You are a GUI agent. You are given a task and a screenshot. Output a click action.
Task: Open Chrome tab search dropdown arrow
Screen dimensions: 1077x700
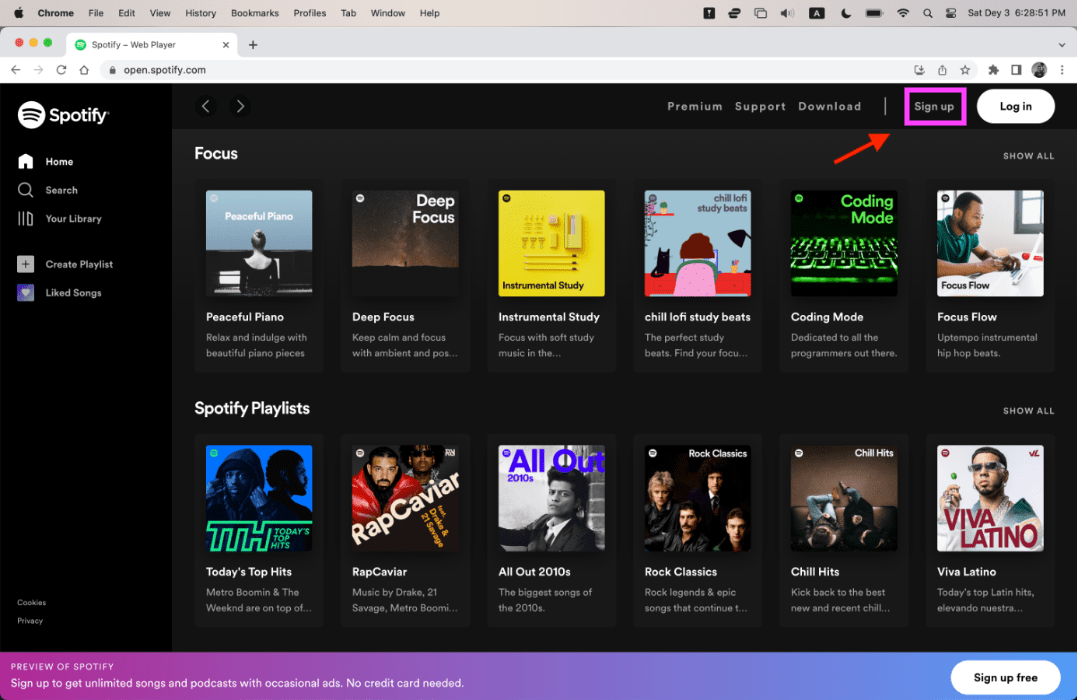(1062, 45)
